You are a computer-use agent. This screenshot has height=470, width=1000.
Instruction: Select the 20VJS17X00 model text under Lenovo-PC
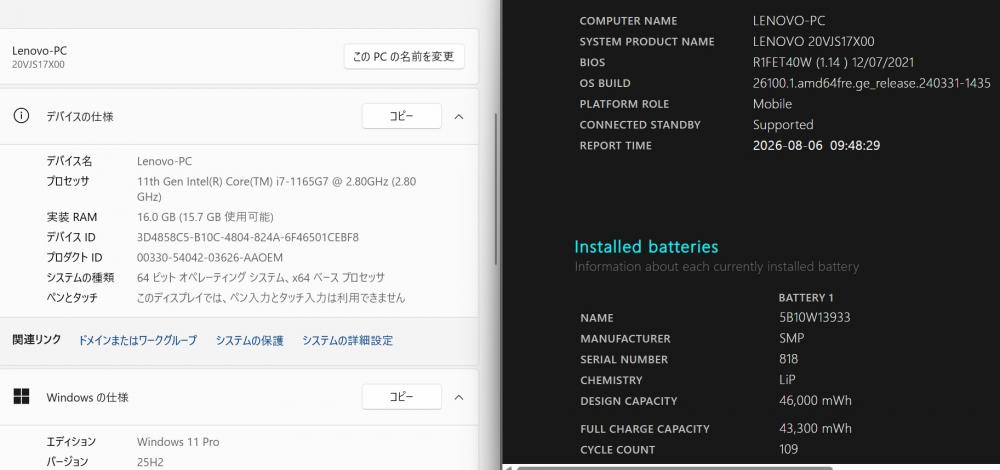(38, 64)
